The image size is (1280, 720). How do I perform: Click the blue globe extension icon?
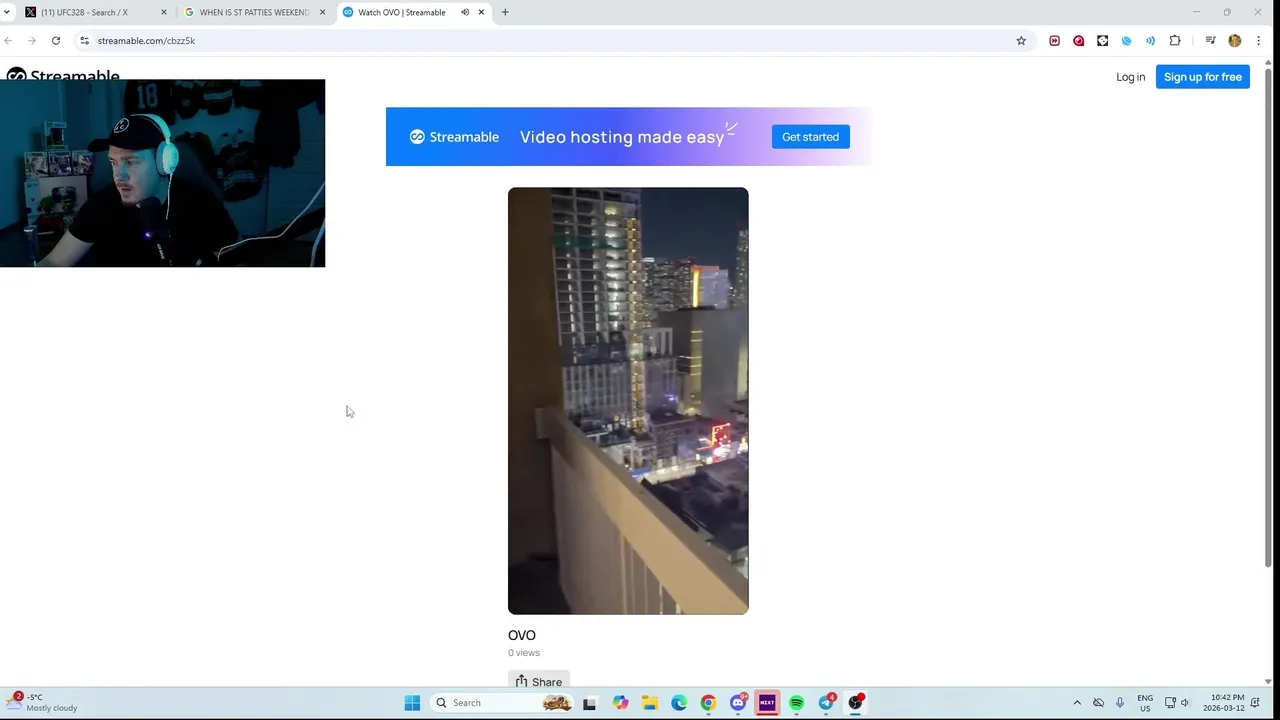[1126, 41]
